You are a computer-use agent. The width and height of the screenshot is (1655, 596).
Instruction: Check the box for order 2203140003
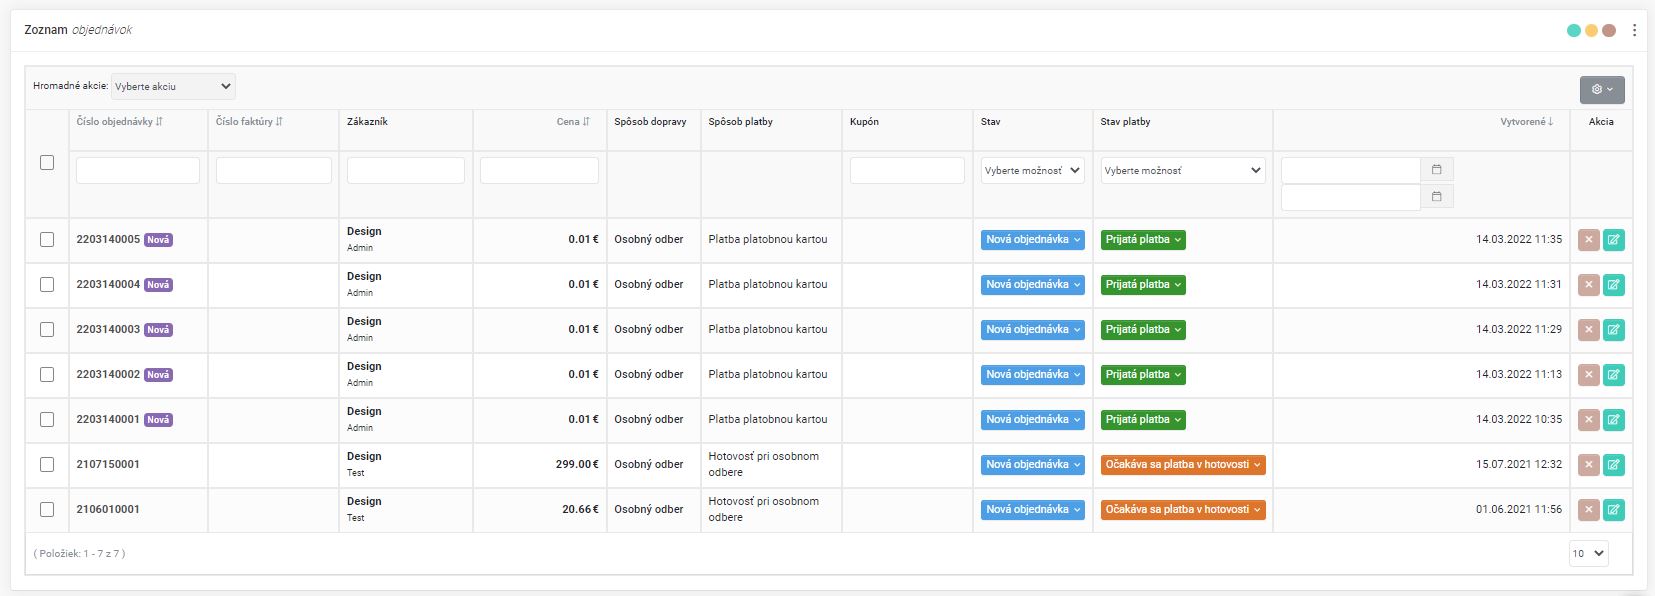pyautogui.click(x=47, y=329)
